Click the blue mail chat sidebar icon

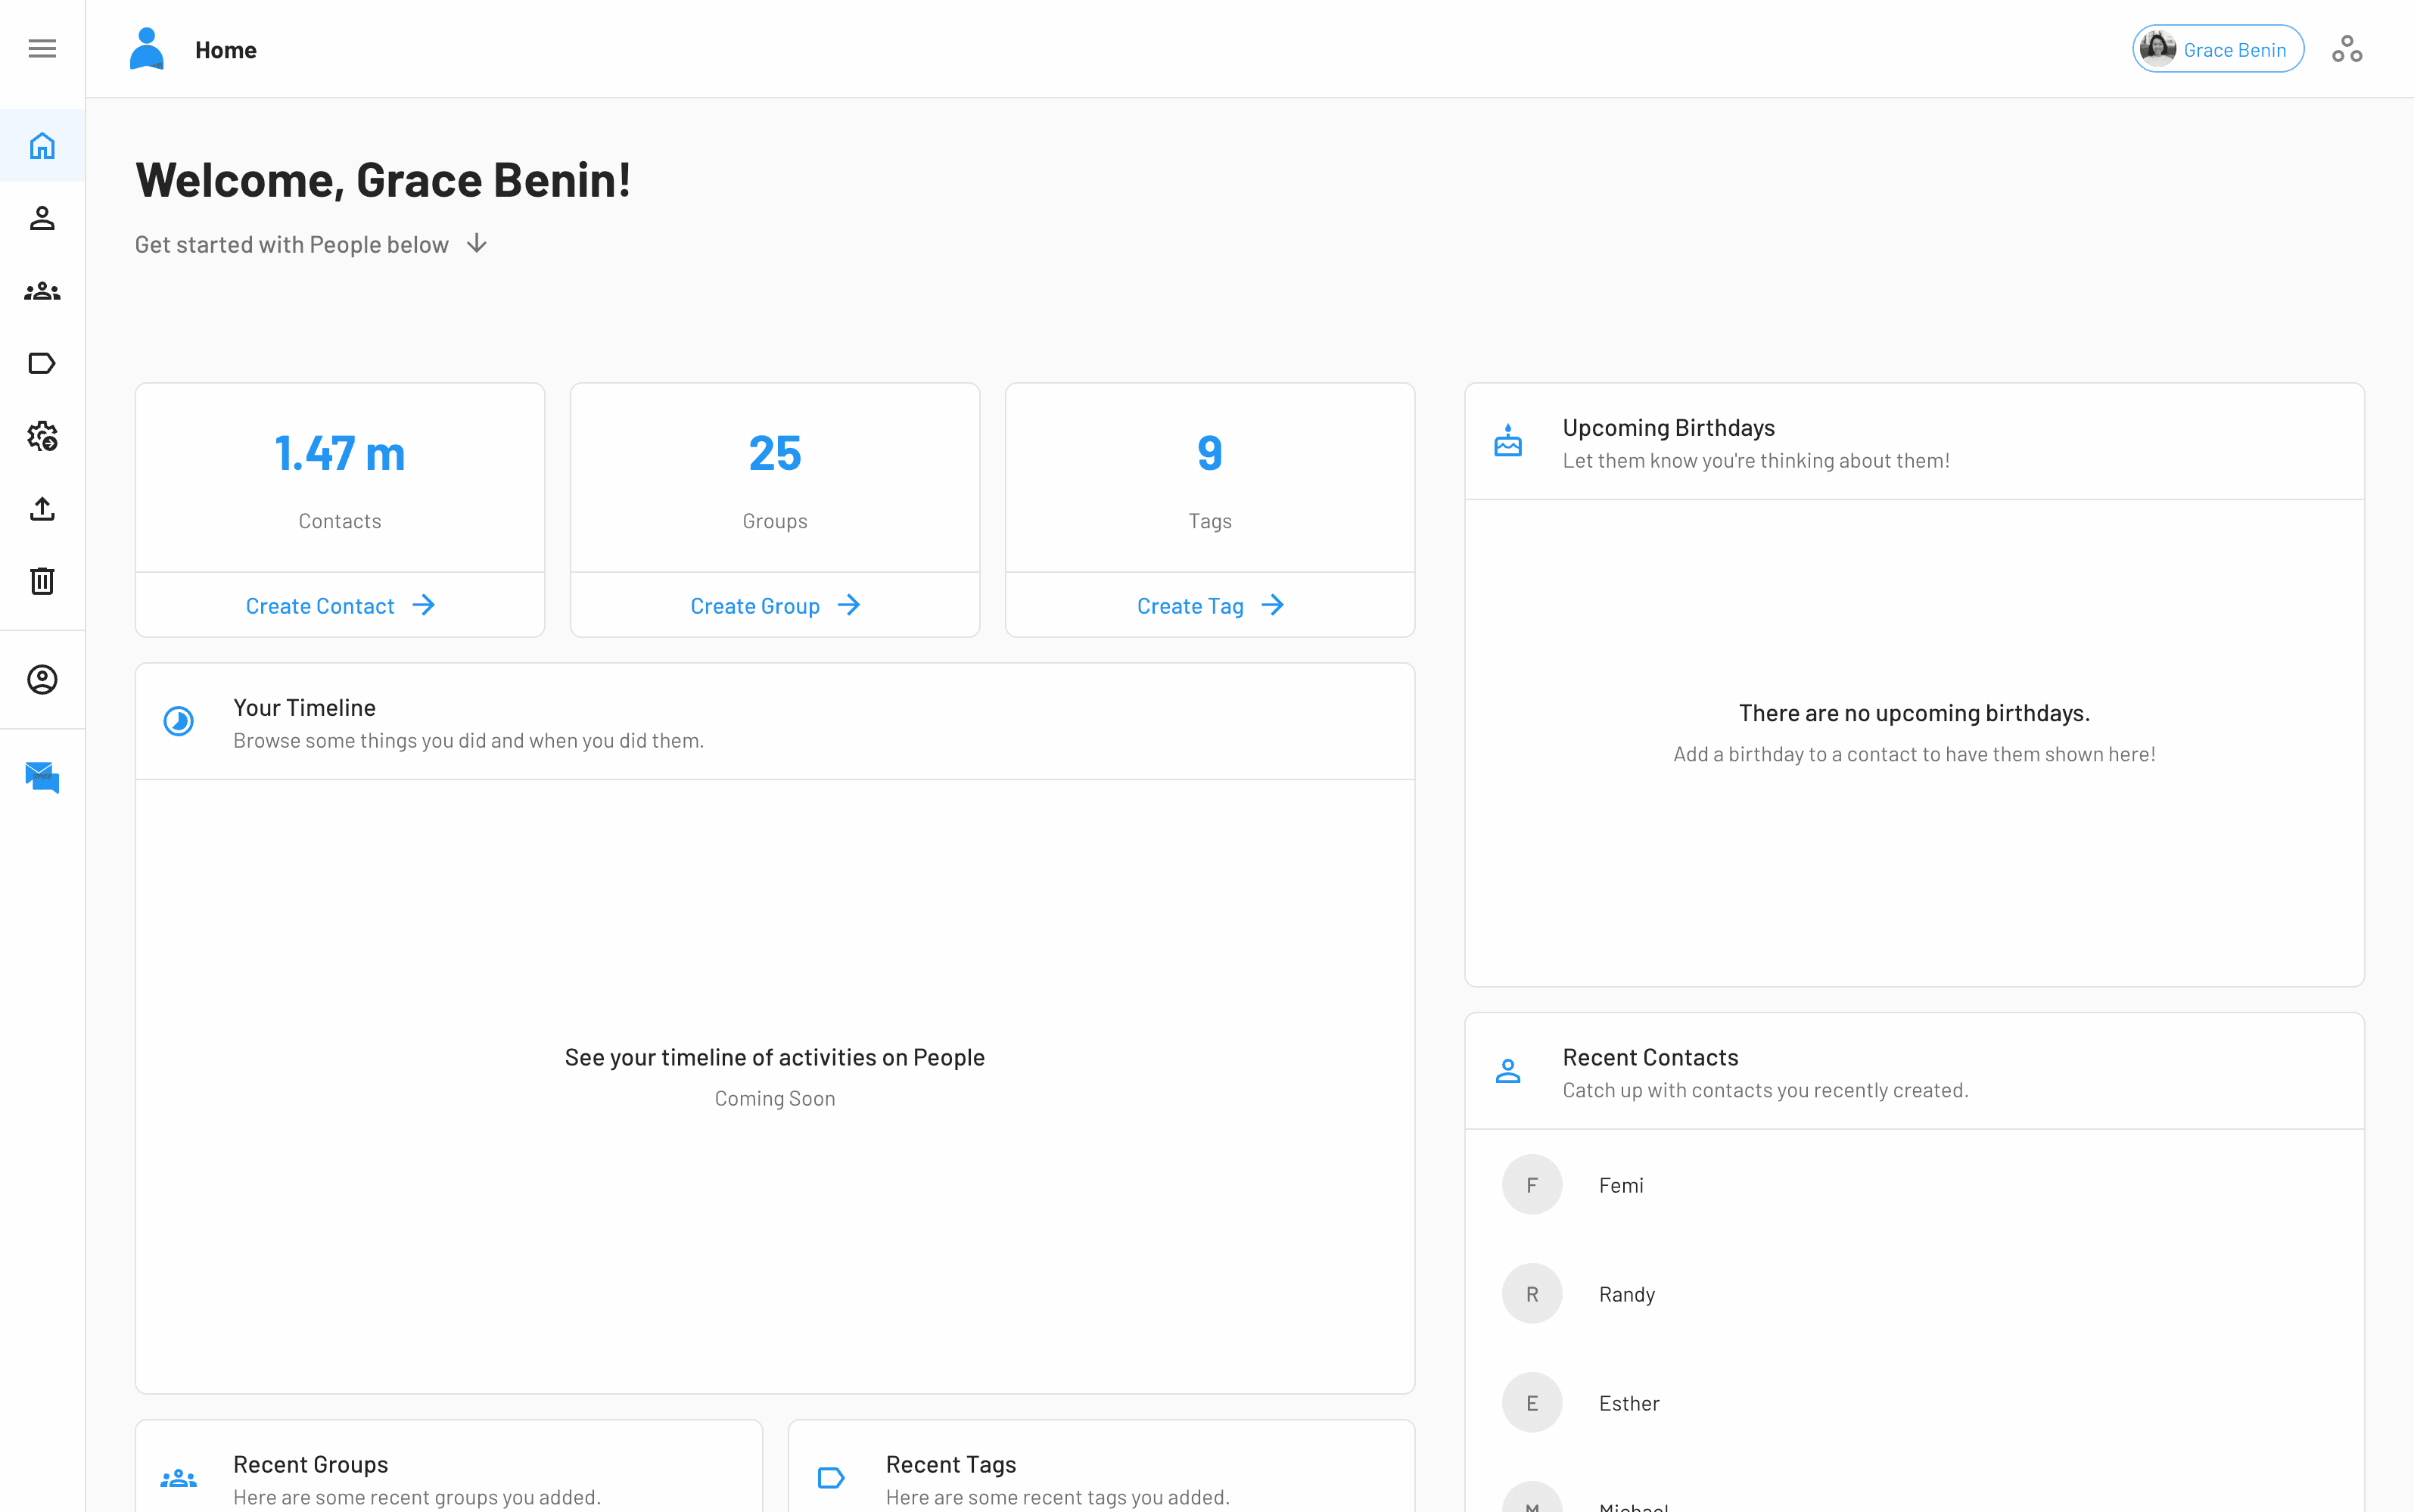(x=42, y=777)
